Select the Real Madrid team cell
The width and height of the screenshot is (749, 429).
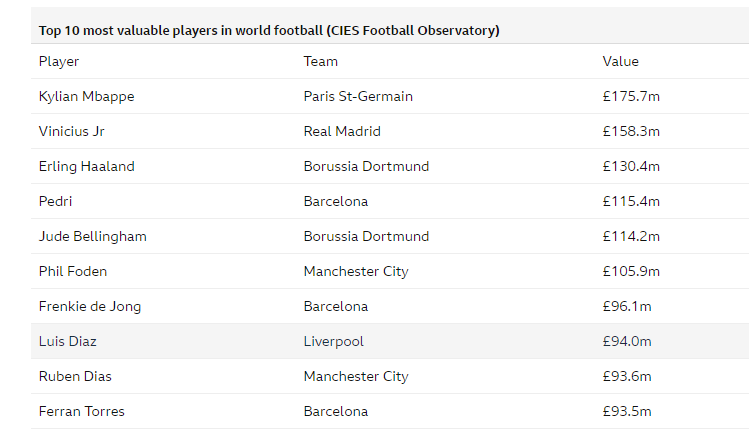342,131
